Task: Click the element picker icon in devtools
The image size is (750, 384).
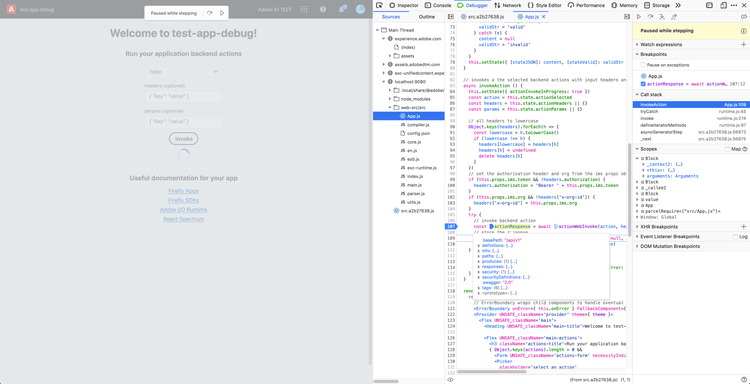Action: [379, 5]
